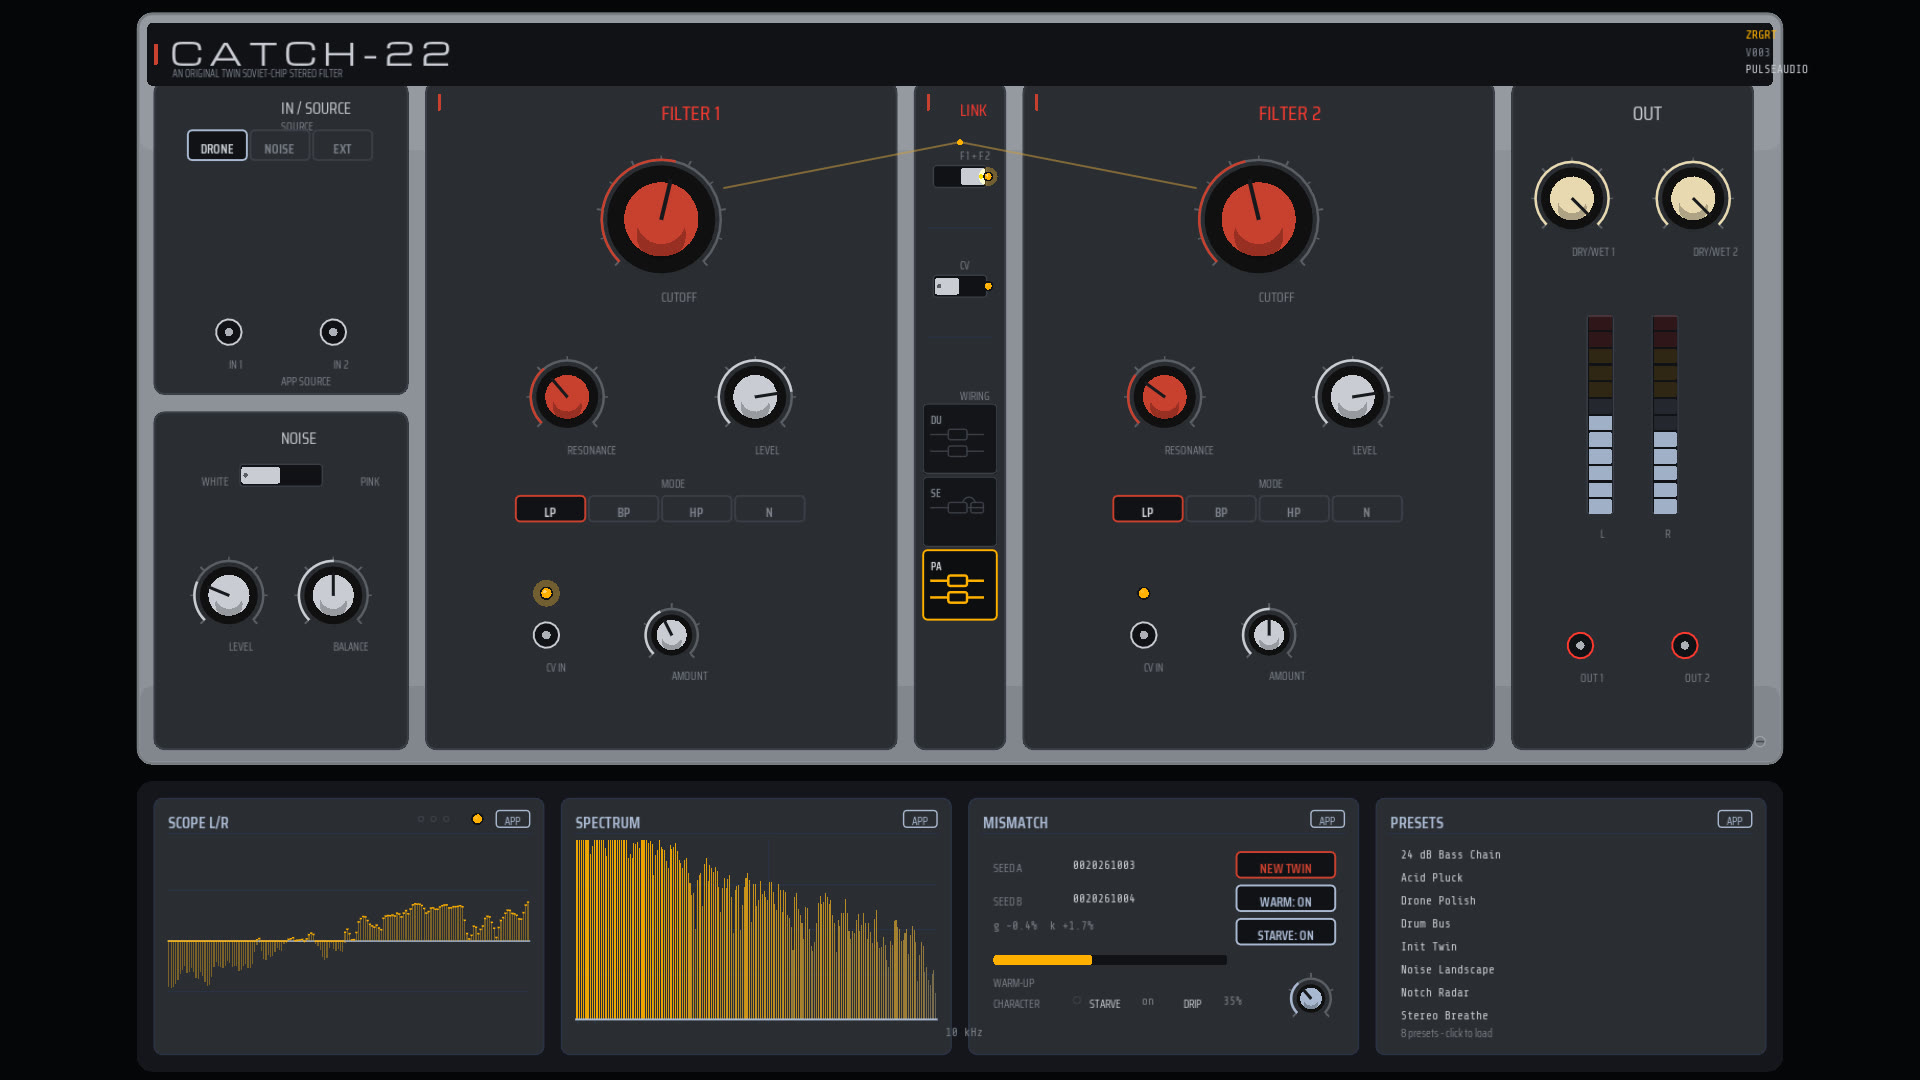Set Filter 2 mode to N

1366,510
